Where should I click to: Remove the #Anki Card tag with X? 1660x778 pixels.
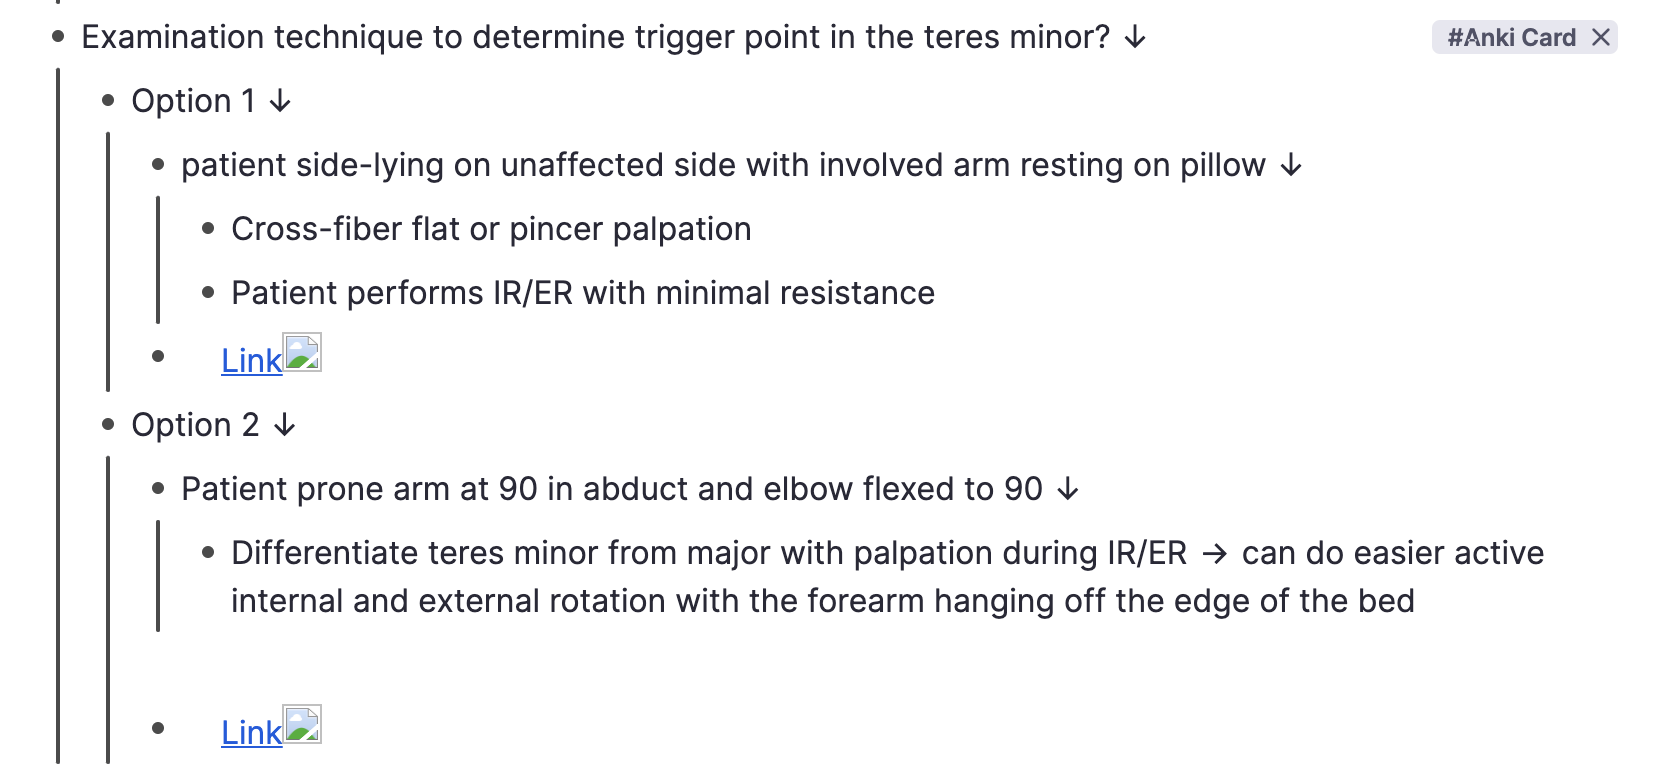[x=1600, y=38]
